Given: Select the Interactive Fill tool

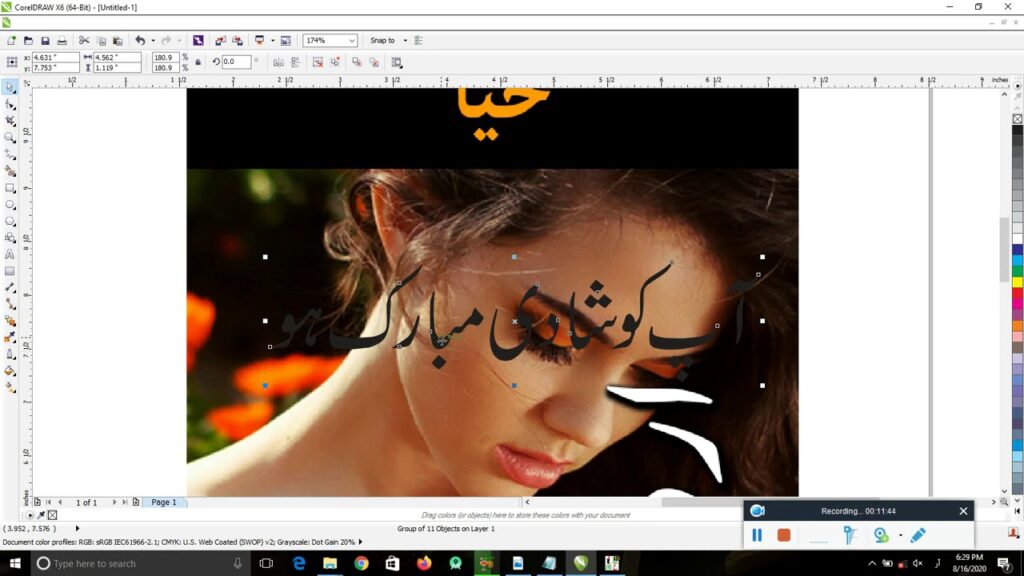Looking at the screenshot, I should pyautogui.click(x=10, y=387).
